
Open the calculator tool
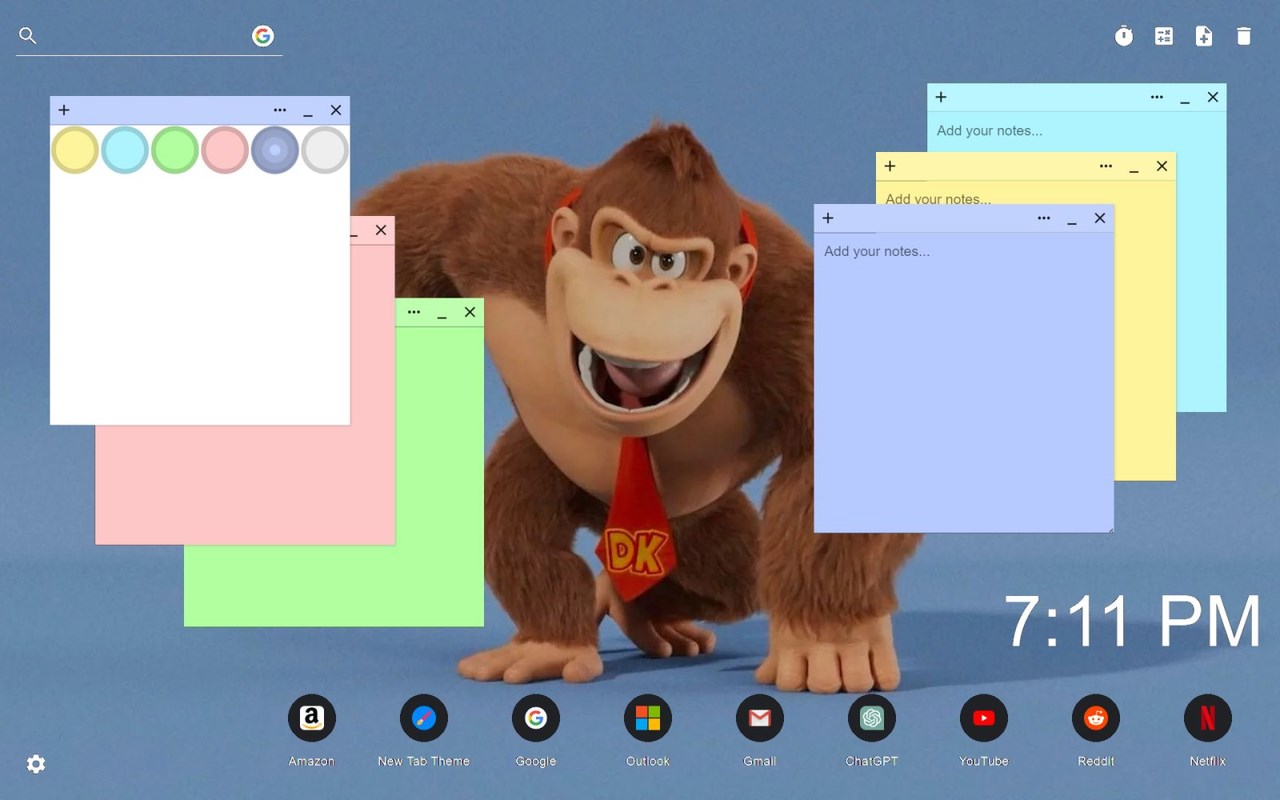coord(1164,36)
